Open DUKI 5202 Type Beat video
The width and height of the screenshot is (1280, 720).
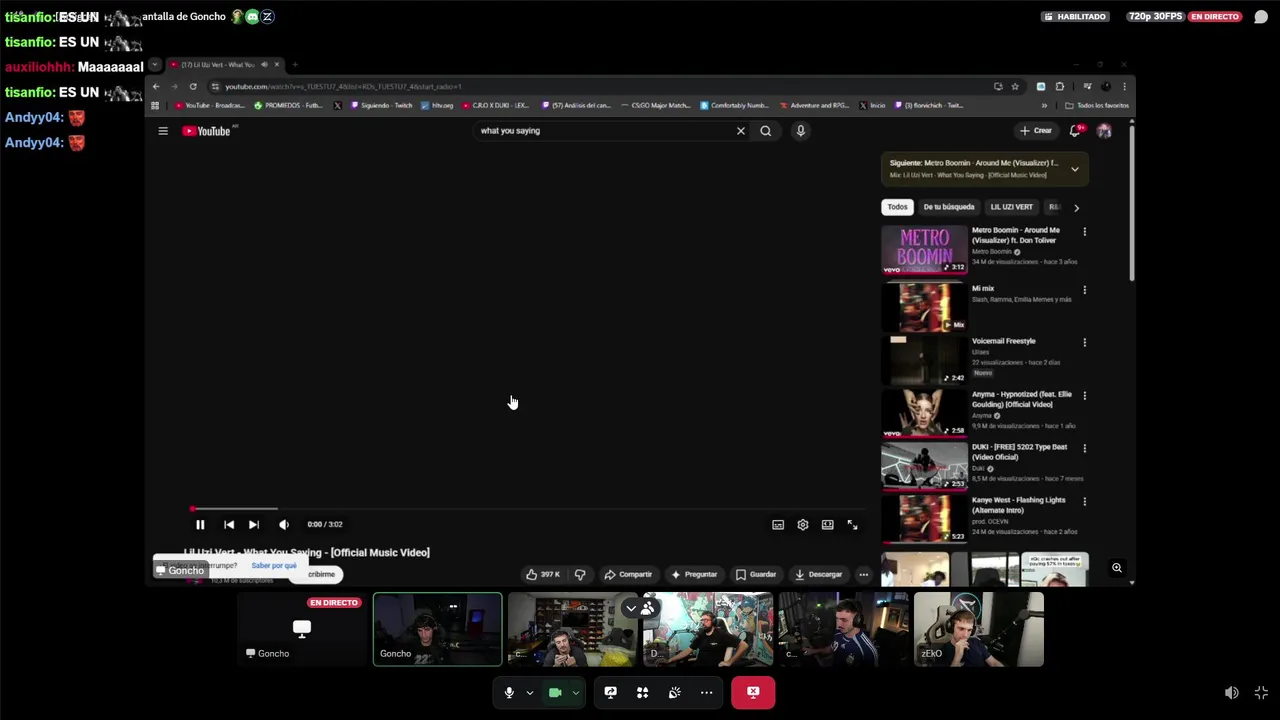tap(924, 466)
